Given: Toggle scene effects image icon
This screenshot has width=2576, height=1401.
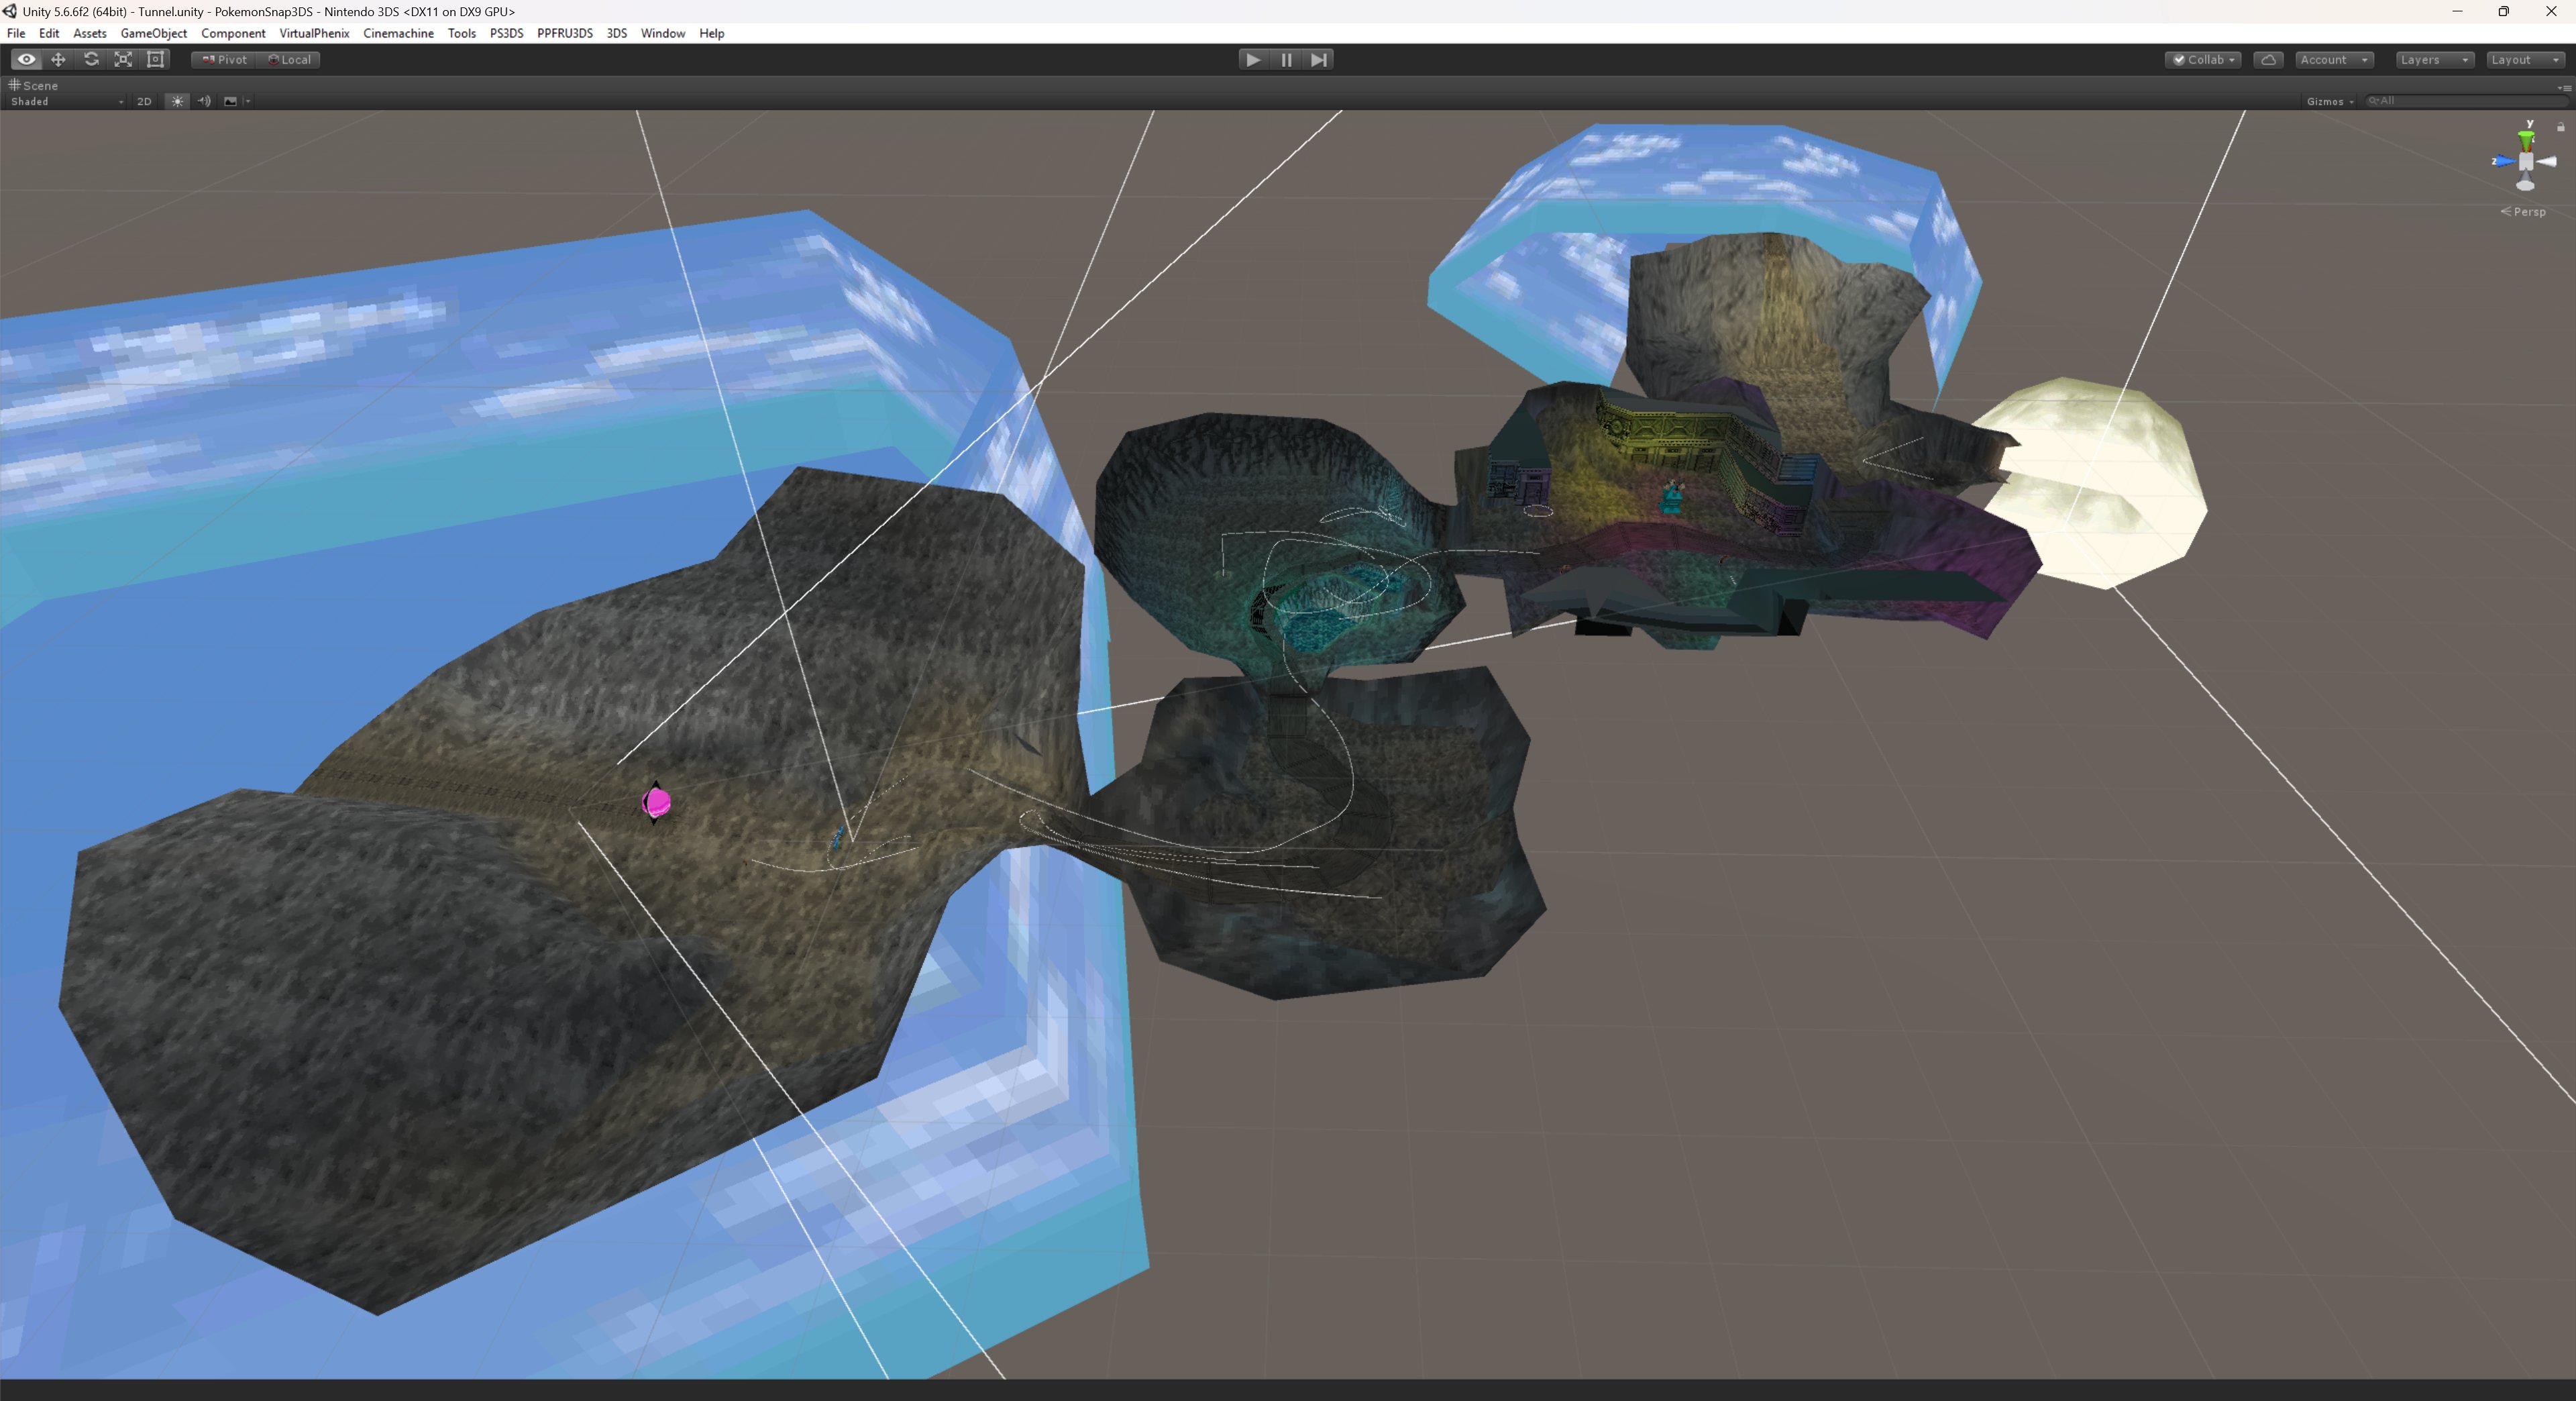Looking at the screenshot, I should [x=230, y=101].
